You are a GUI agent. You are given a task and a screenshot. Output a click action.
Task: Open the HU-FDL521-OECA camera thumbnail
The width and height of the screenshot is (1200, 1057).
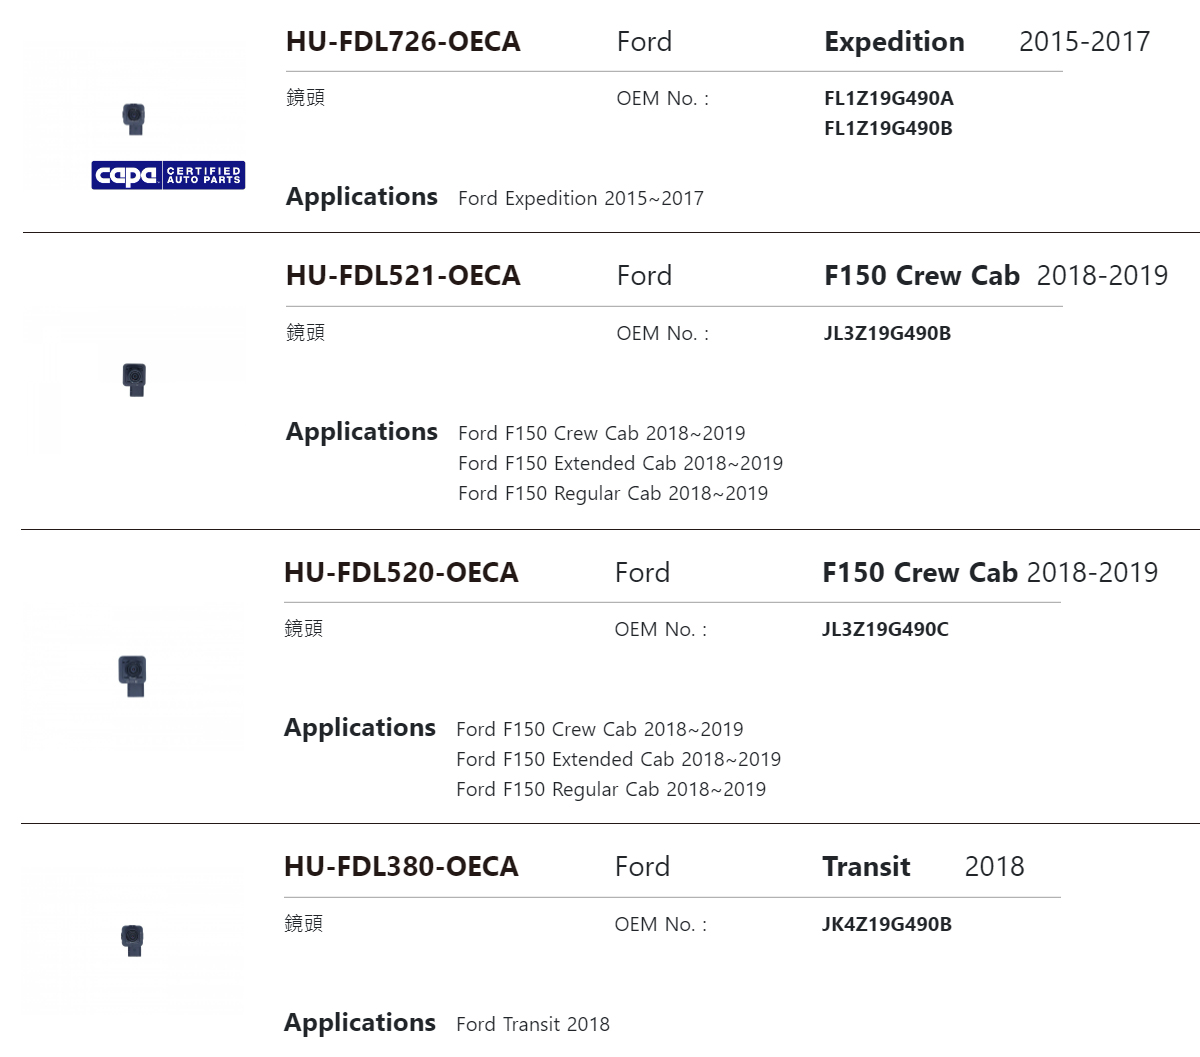tap(134, 379)
